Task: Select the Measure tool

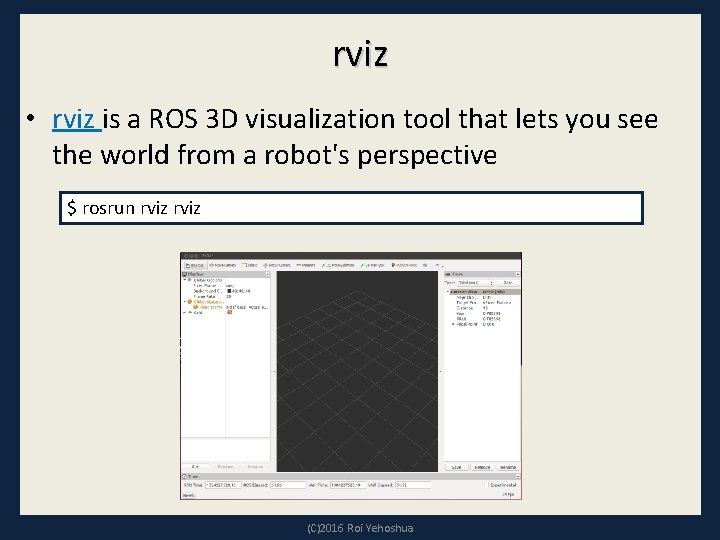Action: (x=306, y=265)
